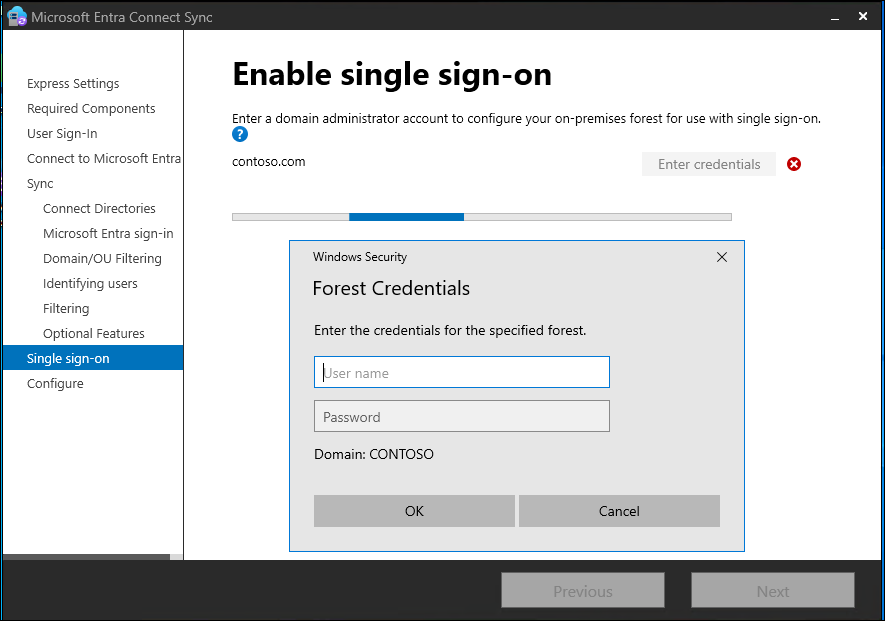Screen dimensions: 885x621
Task: Click the blue help question mark icon
Action: (240, 134)
